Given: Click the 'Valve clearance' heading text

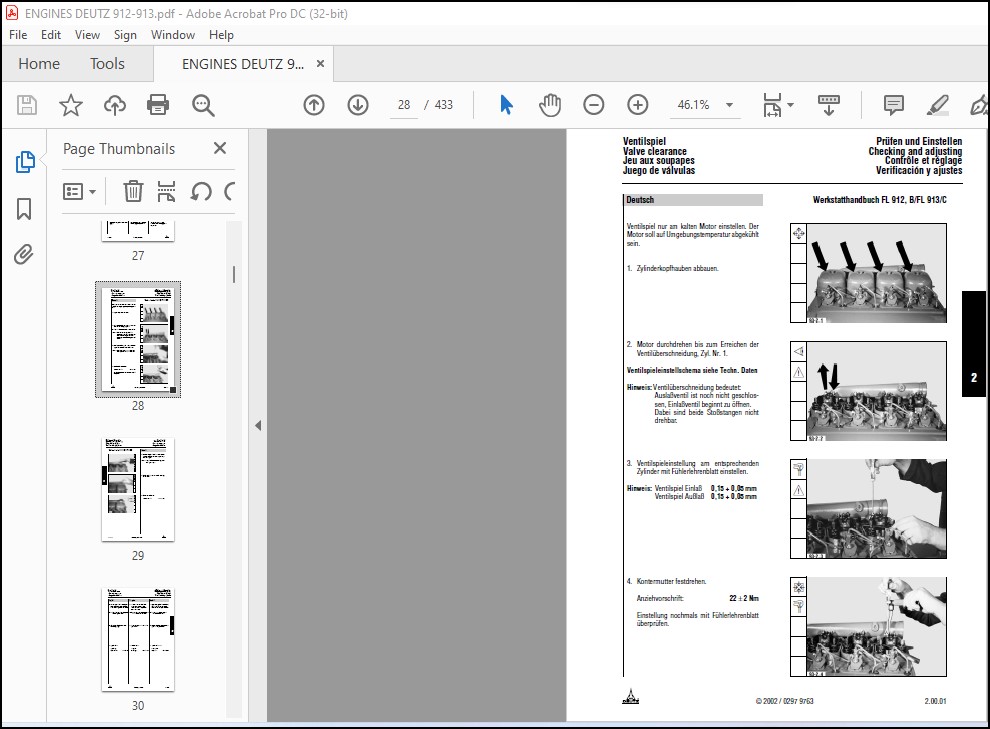Looking at the screenshot, I should [x=654, y=151].
